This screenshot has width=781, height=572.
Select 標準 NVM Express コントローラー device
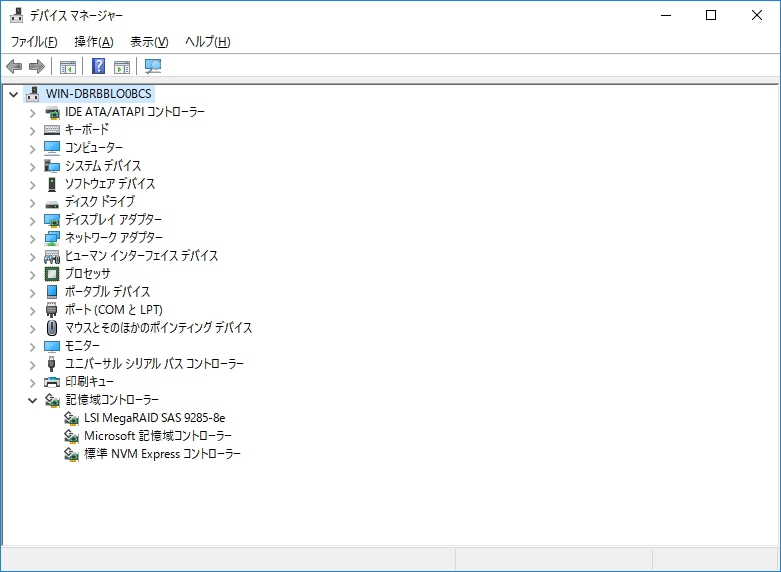click(162, 454)
